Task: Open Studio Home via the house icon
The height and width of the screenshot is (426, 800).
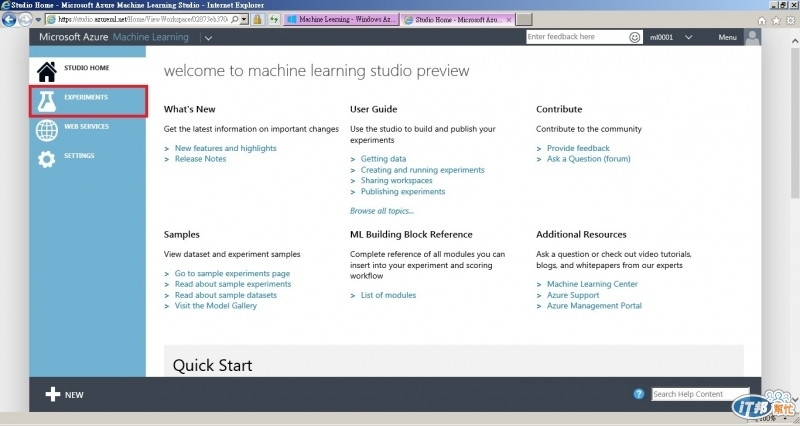Action: 46,72
